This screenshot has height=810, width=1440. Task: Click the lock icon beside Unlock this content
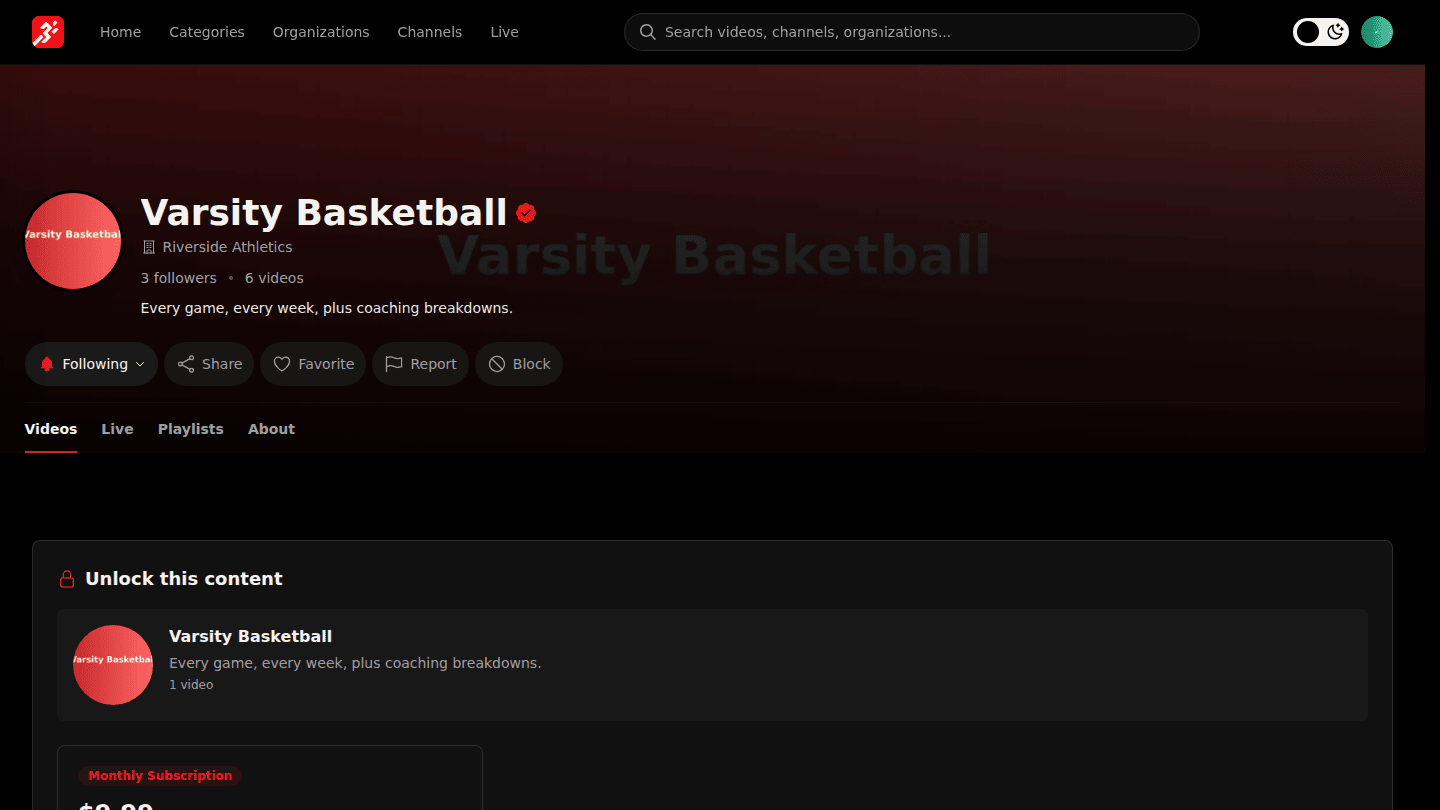point(67,579)
